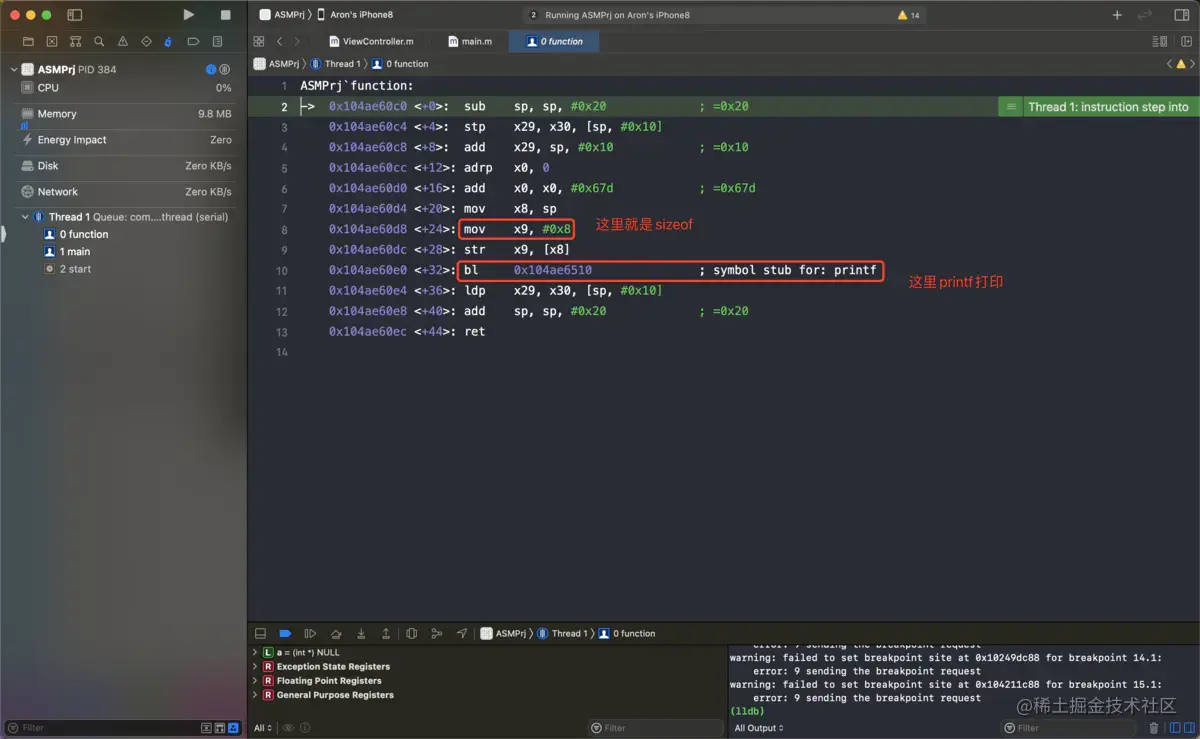Click Thread 1 in the debug bar

pos(565,633)
